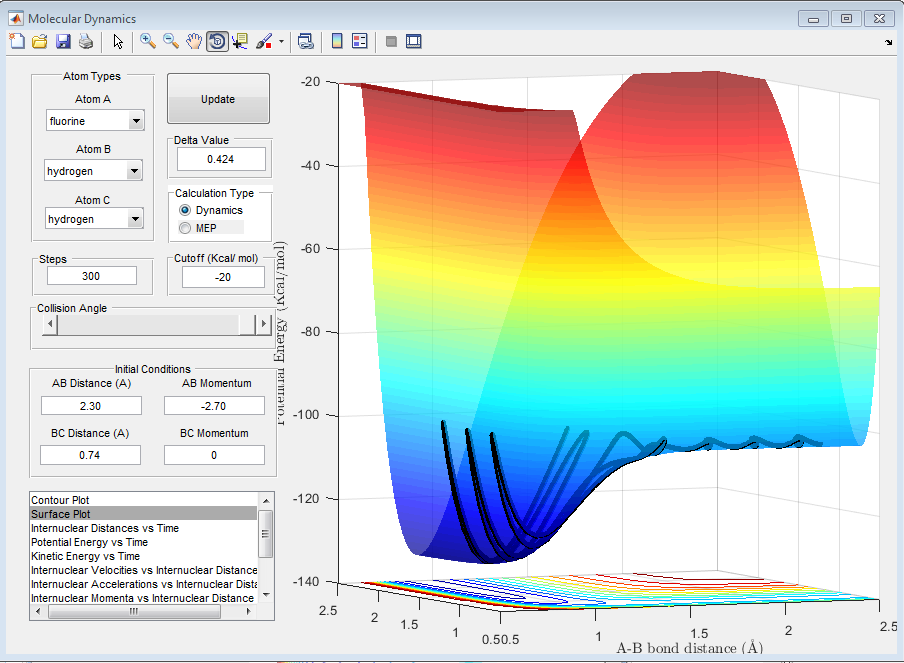Select the Zoom Out tool
This screenshot has width=904, height=663.
pyautogui.click(x=171, y=41)
